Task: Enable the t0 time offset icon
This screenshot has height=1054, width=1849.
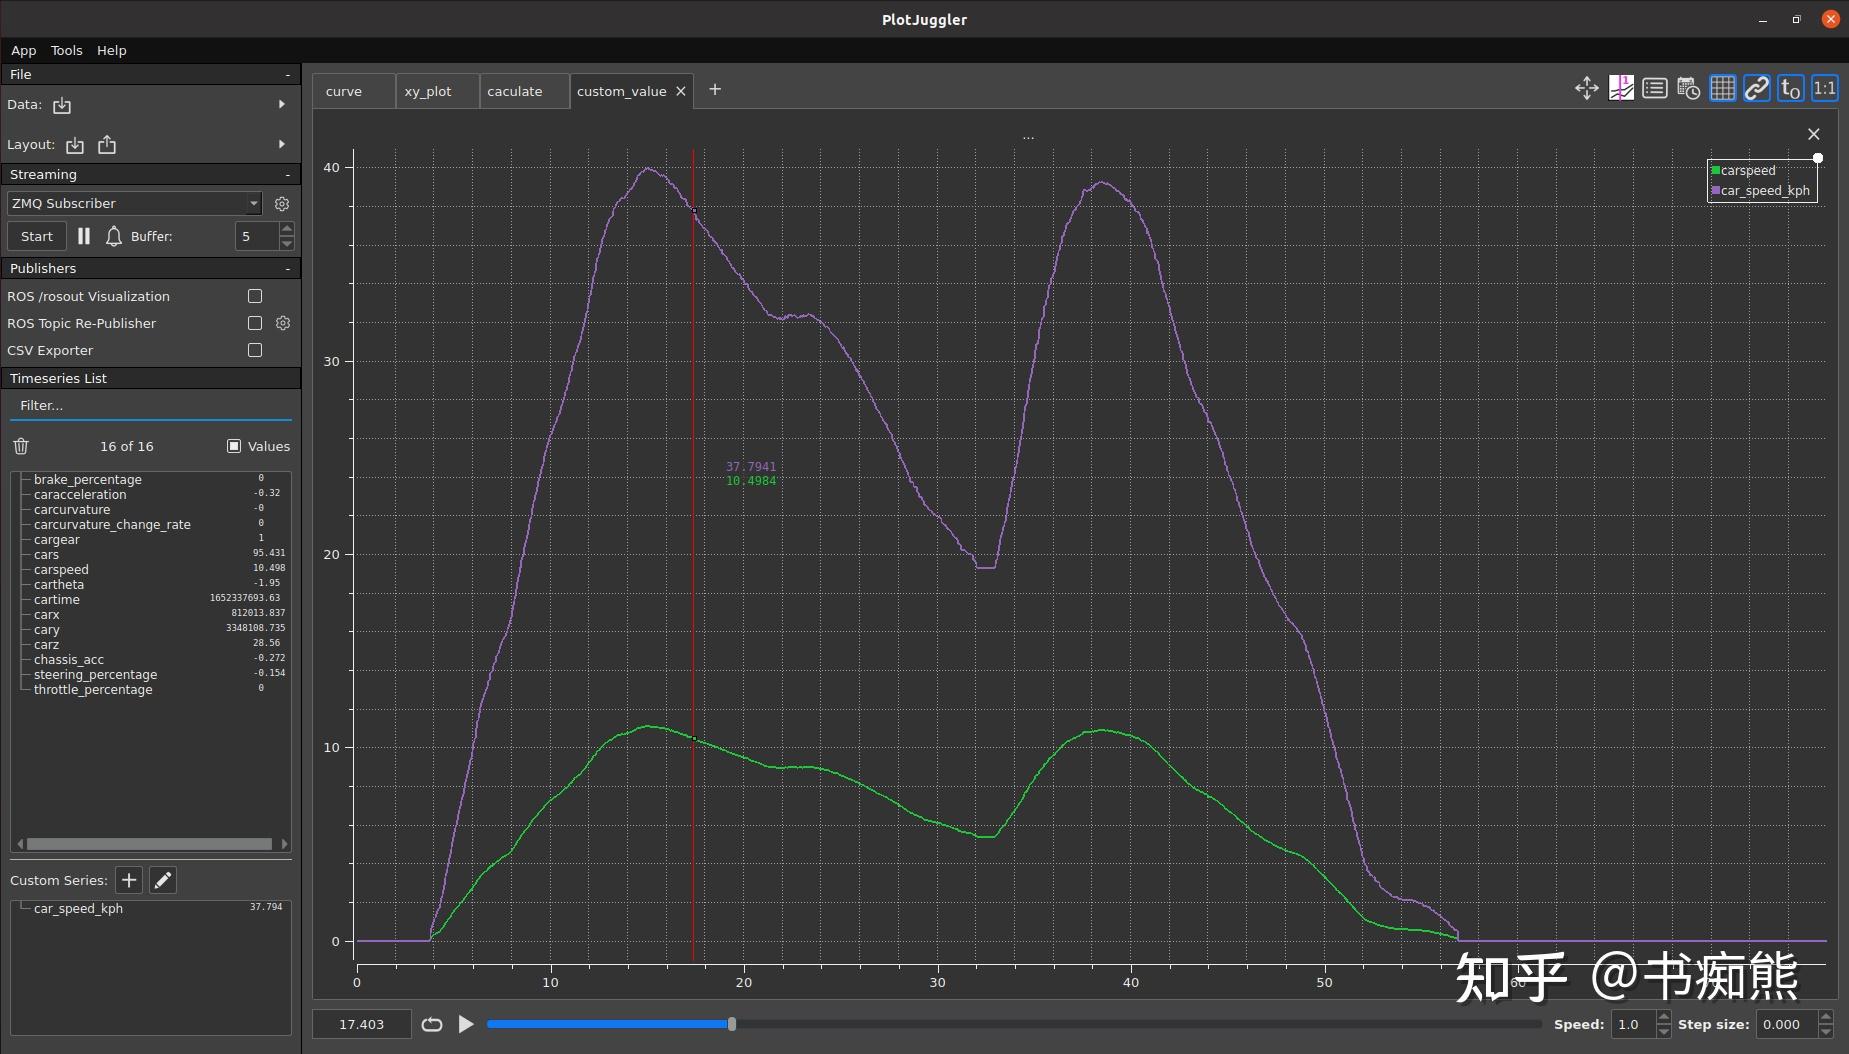Action: [x=1791, y=89]
